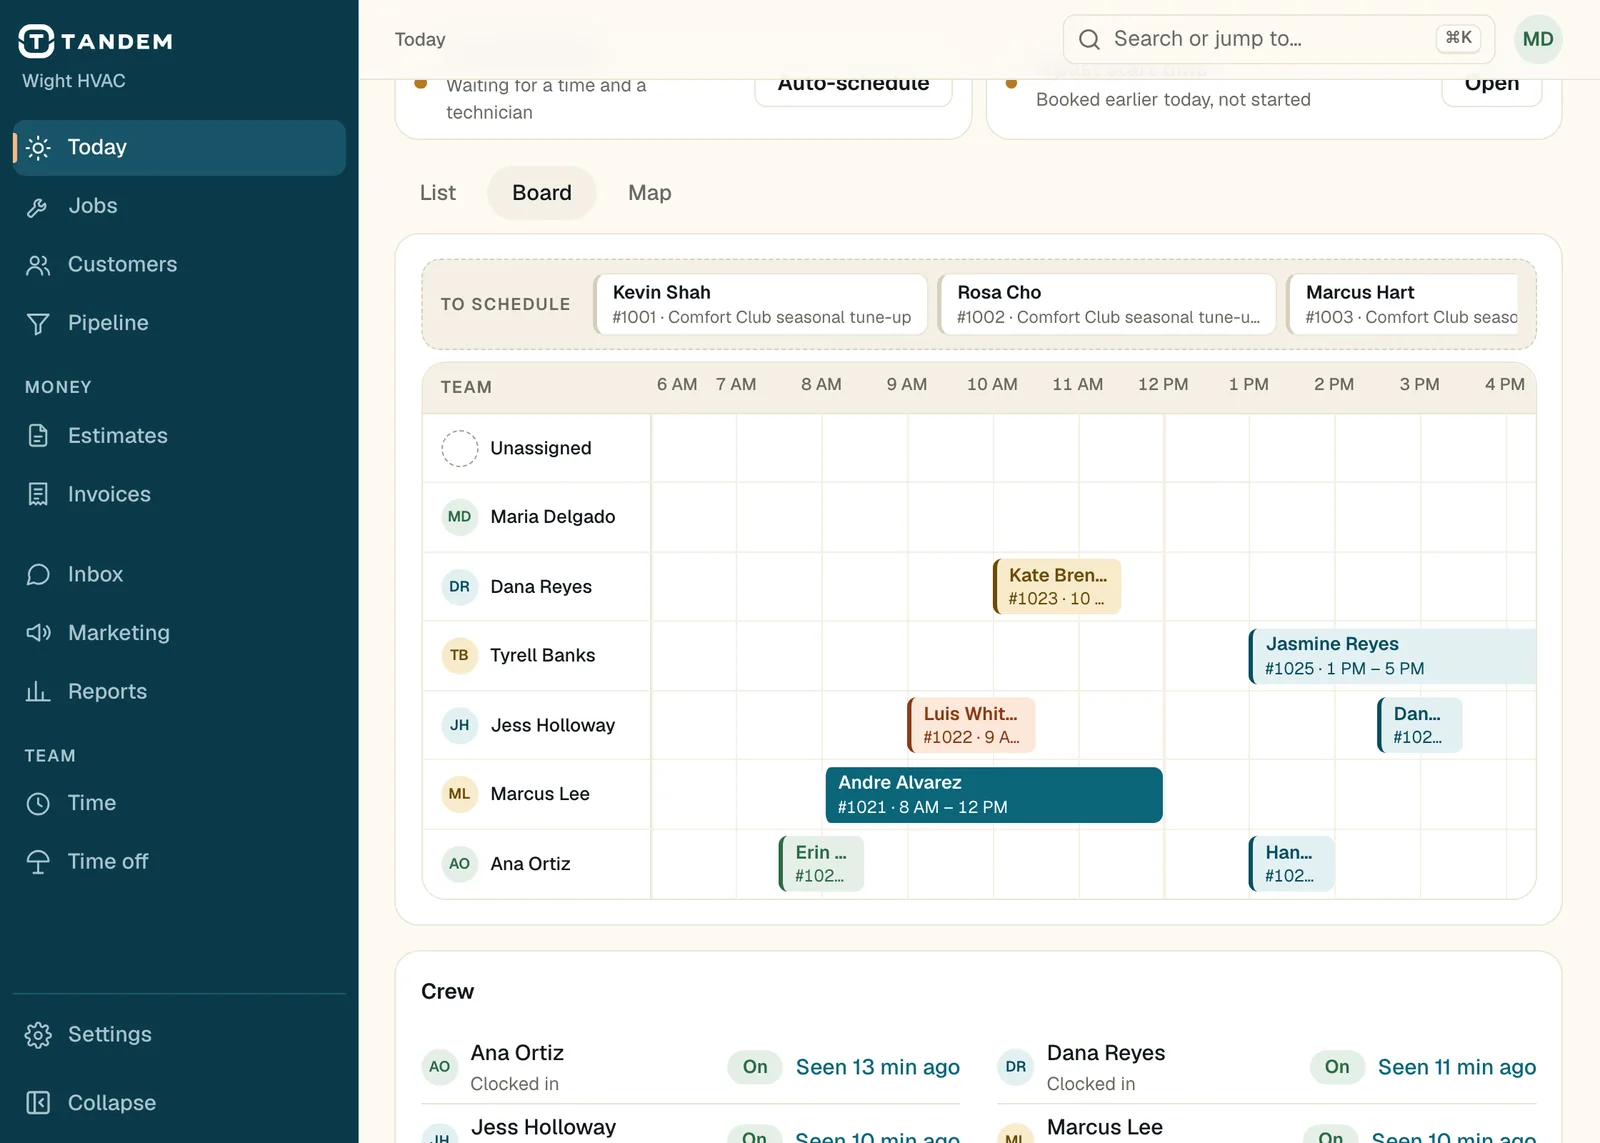Open the Pipeline page label

[108, 323]
